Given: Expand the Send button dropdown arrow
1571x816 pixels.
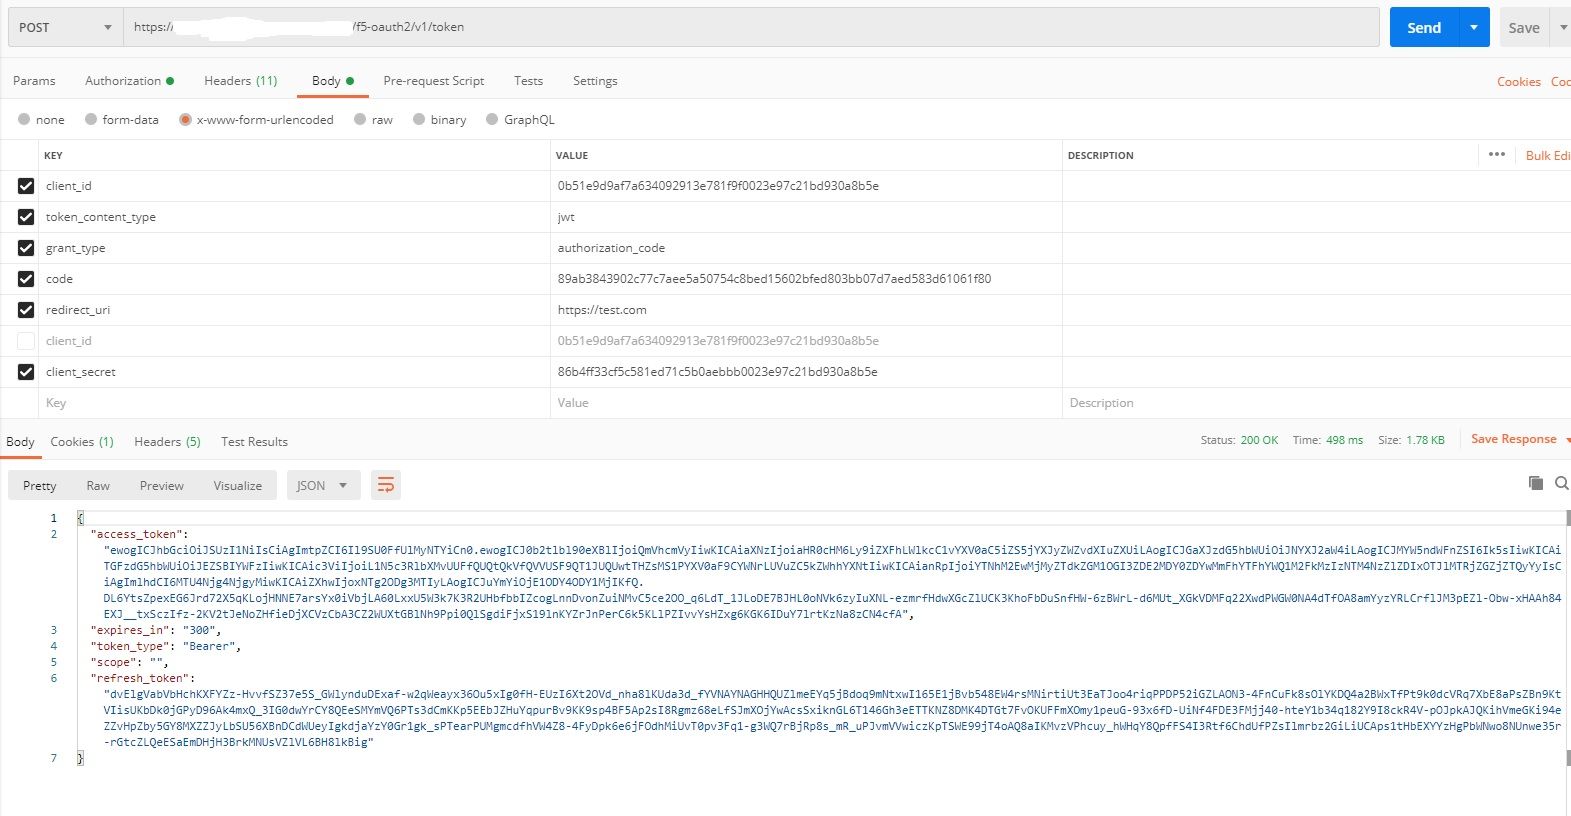Looking at the screenshot, I should pyautogui.click(x=1473, y=27).
